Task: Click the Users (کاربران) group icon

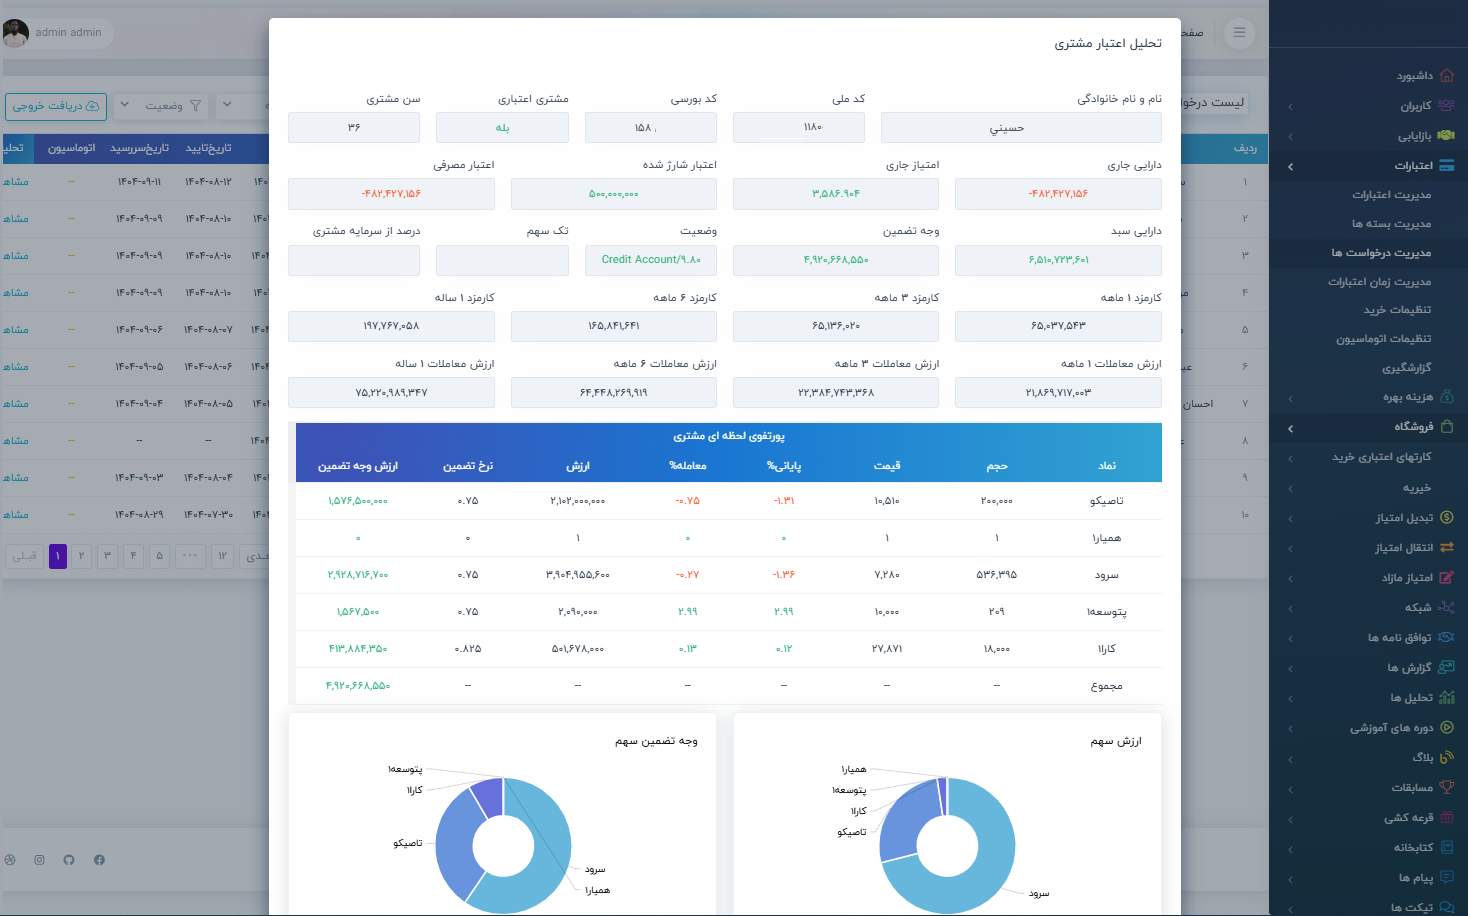Action: 1446,106
